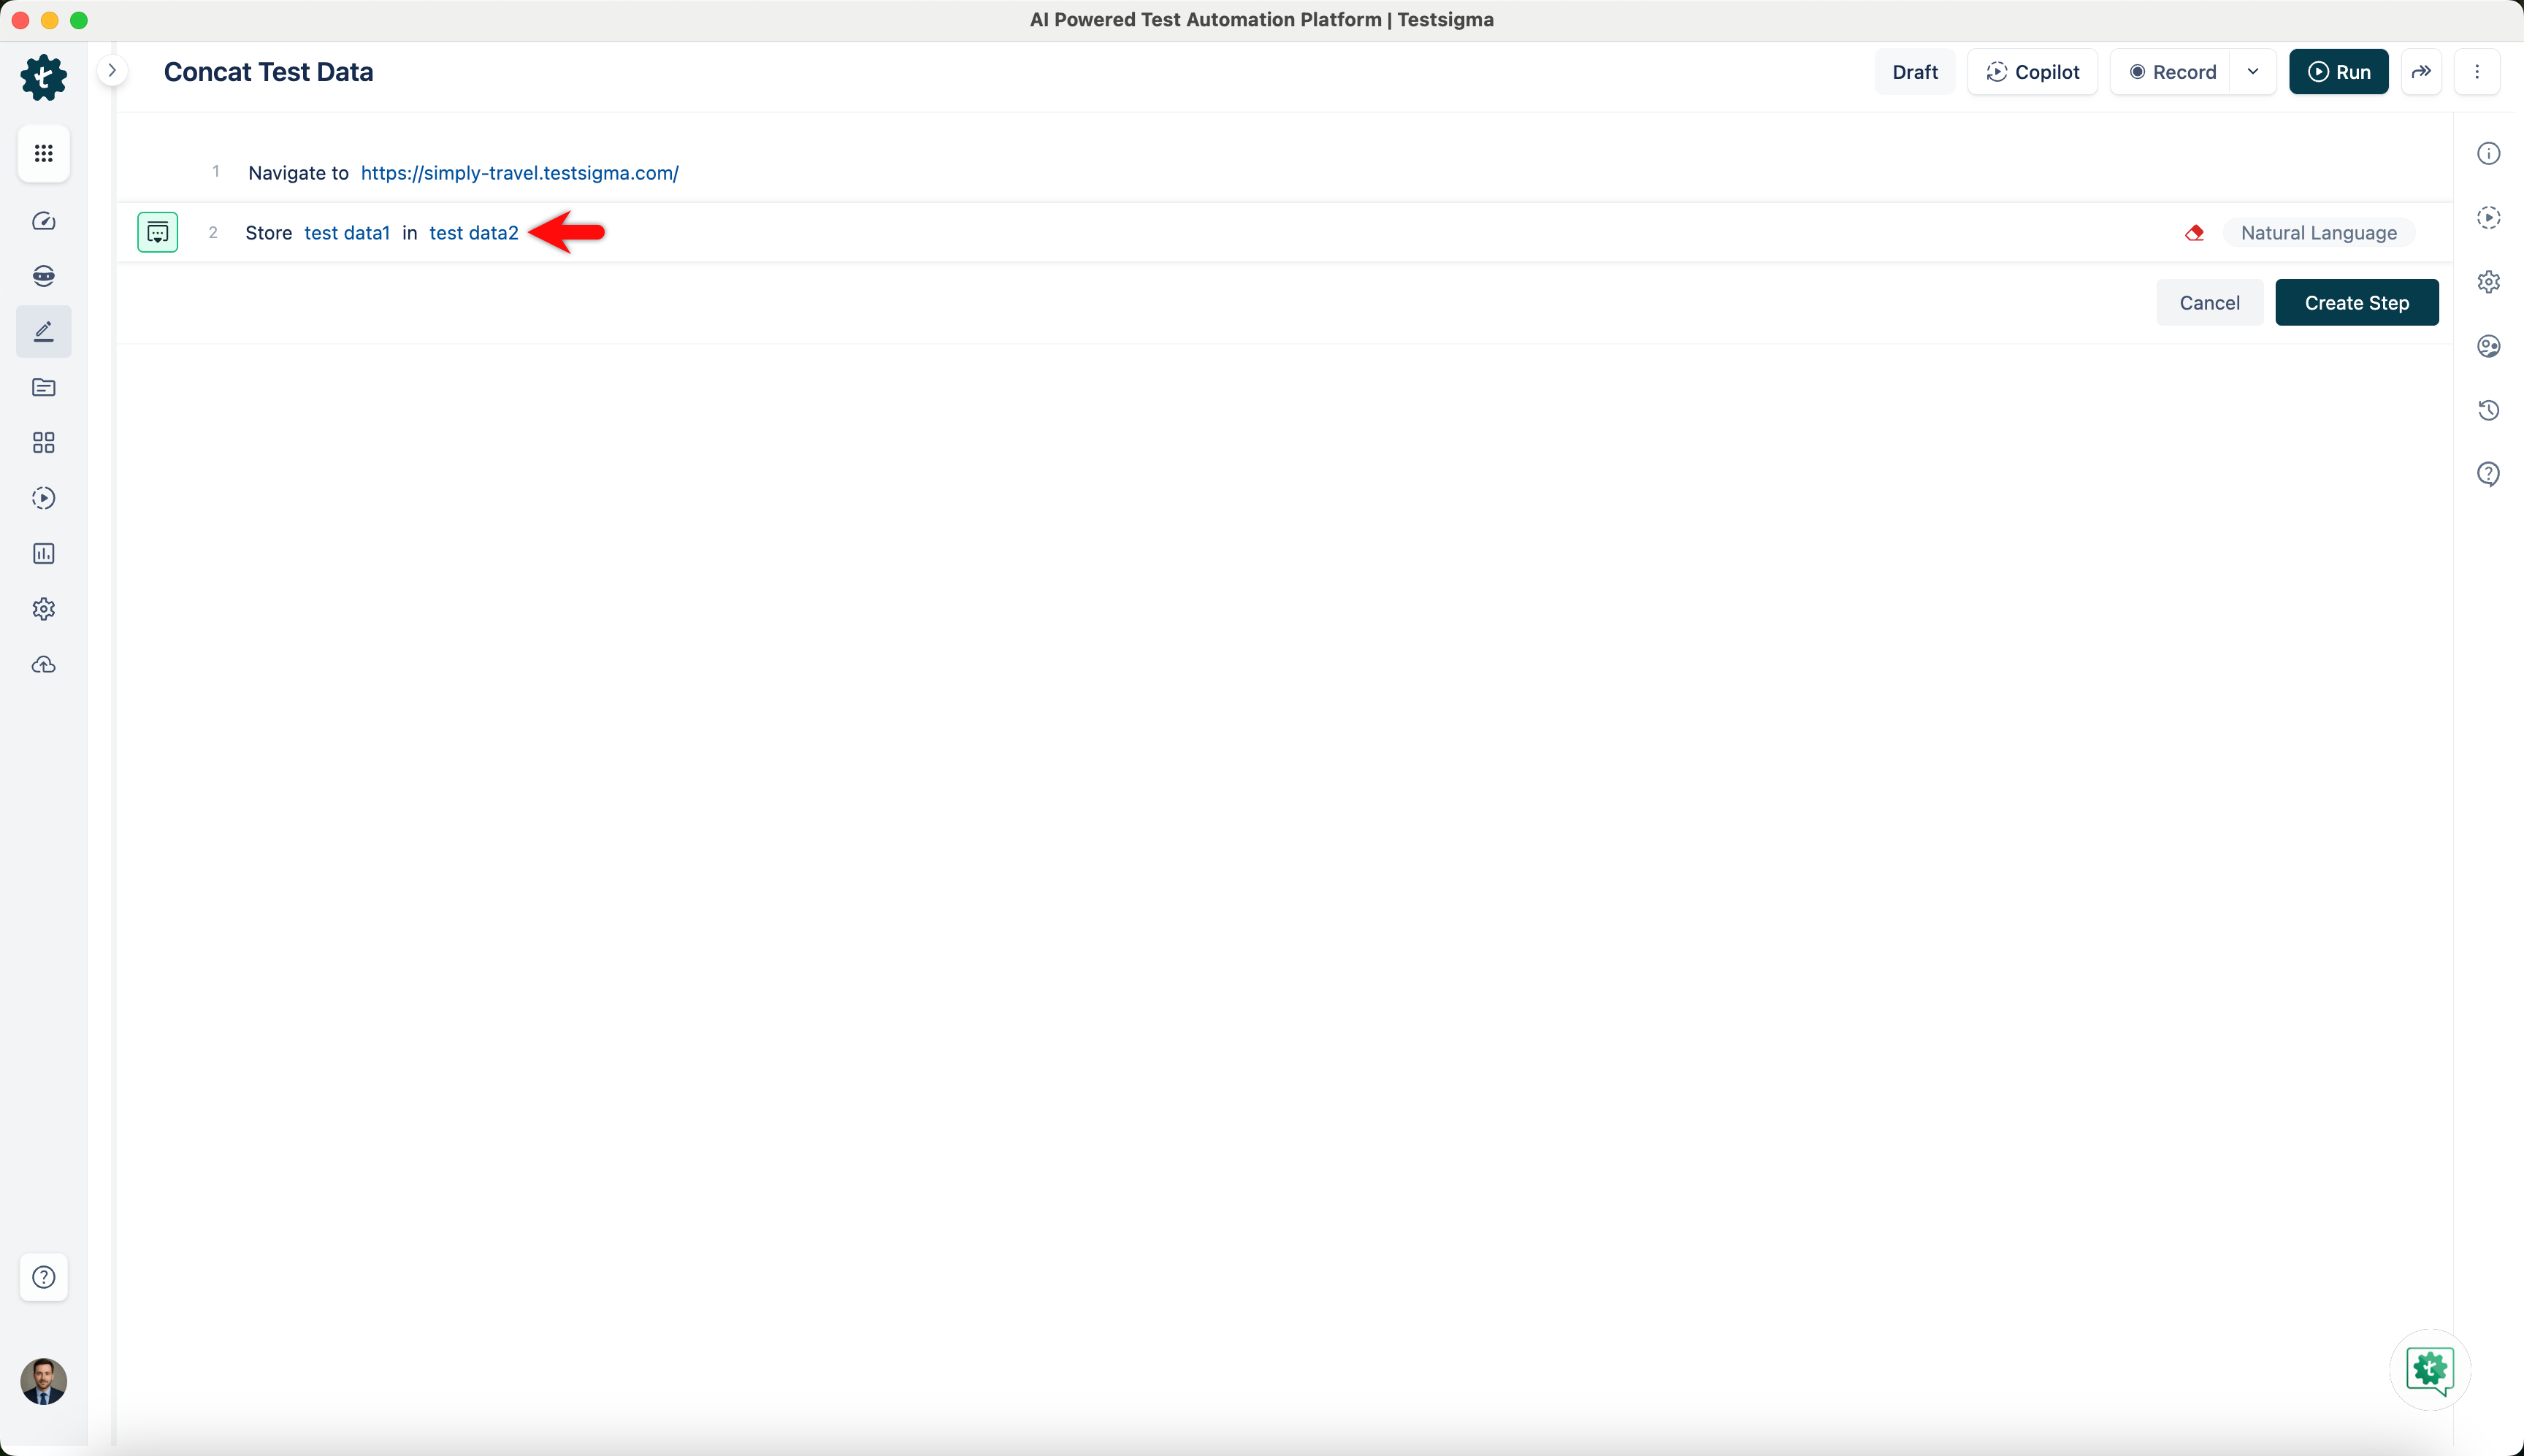Toggle the Natural Language mode pill

(x=2318, y=233)
